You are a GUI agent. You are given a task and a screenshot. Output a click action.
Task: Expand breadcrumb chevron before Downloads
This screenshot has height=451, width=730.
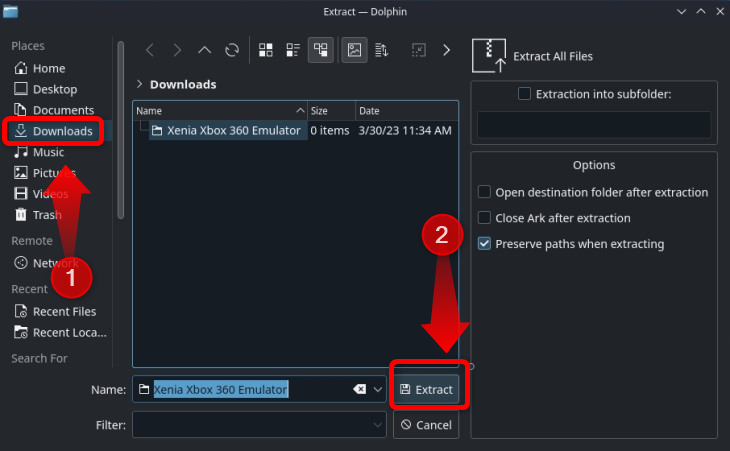pos(139,84)
